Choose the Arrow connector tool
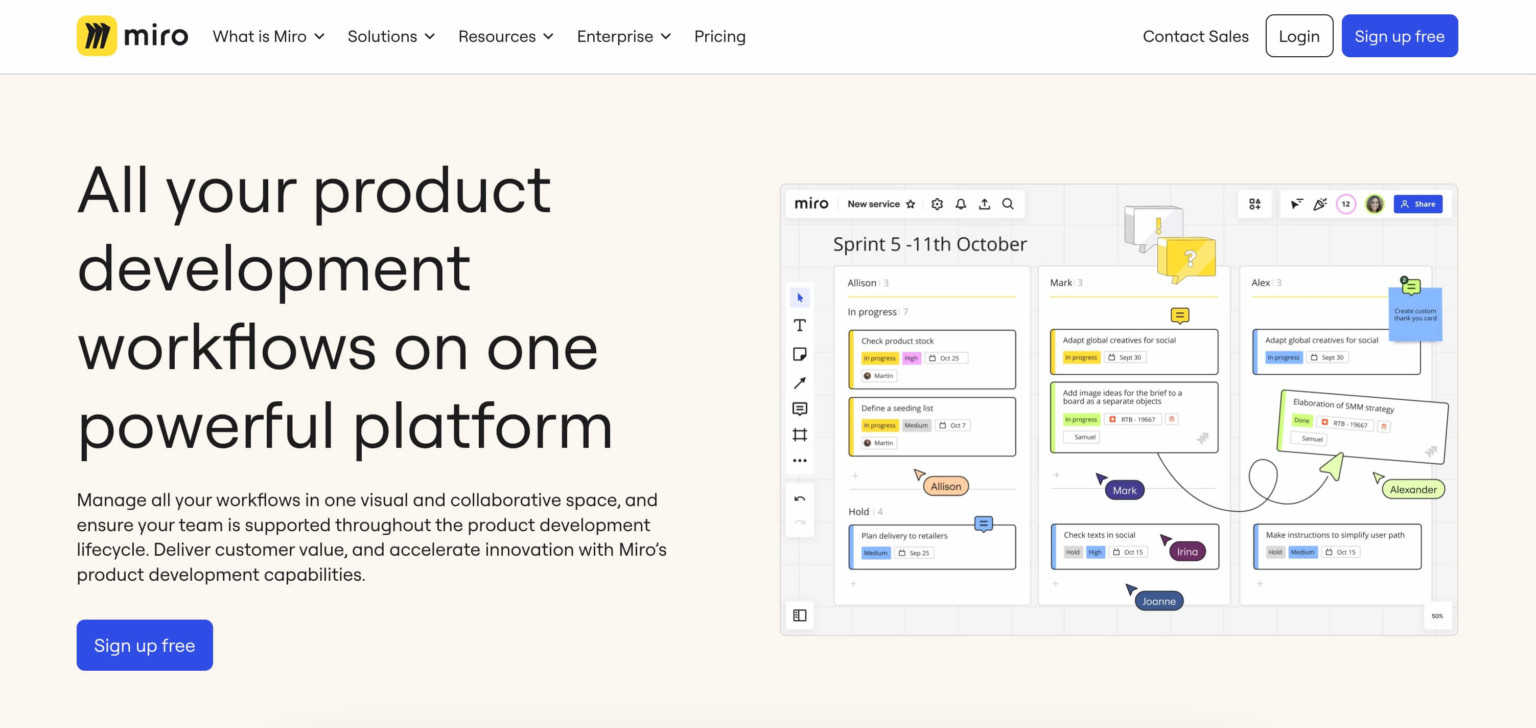The height and width of the screenshot is (728, 1536). [x=799, y=382]
